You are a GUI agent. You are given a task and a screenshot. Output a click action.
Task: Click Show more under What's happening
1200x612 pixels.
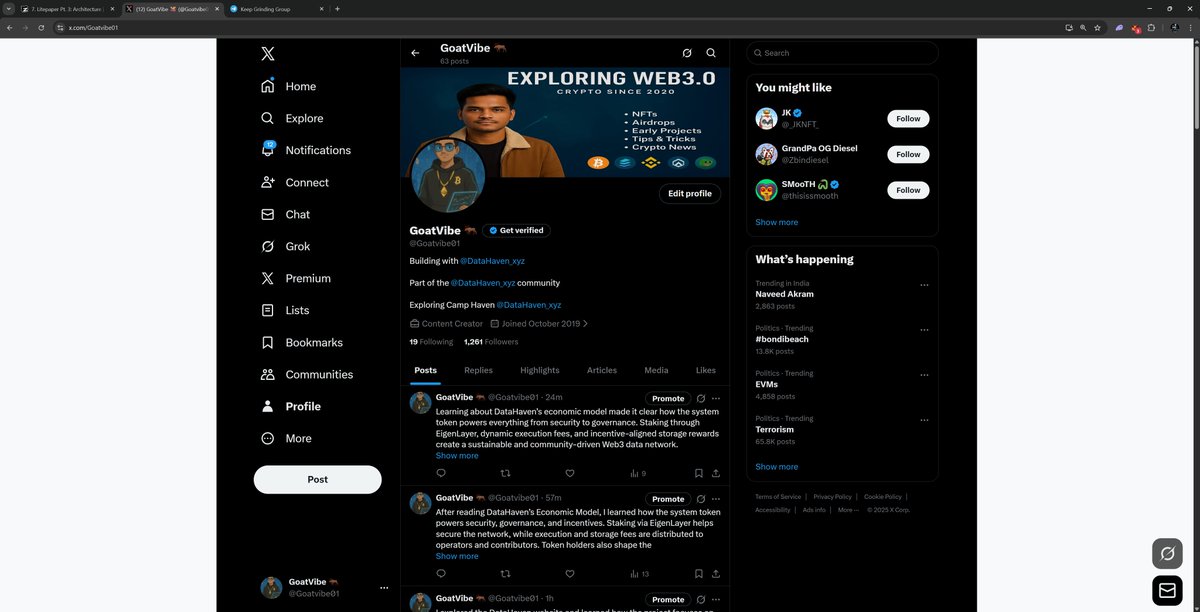point(777,466)
